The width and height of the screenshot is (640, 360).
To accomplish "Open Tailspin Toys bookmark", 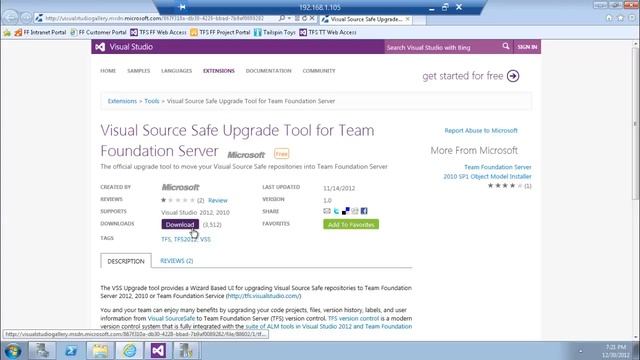I will click(x=275, y=32).
